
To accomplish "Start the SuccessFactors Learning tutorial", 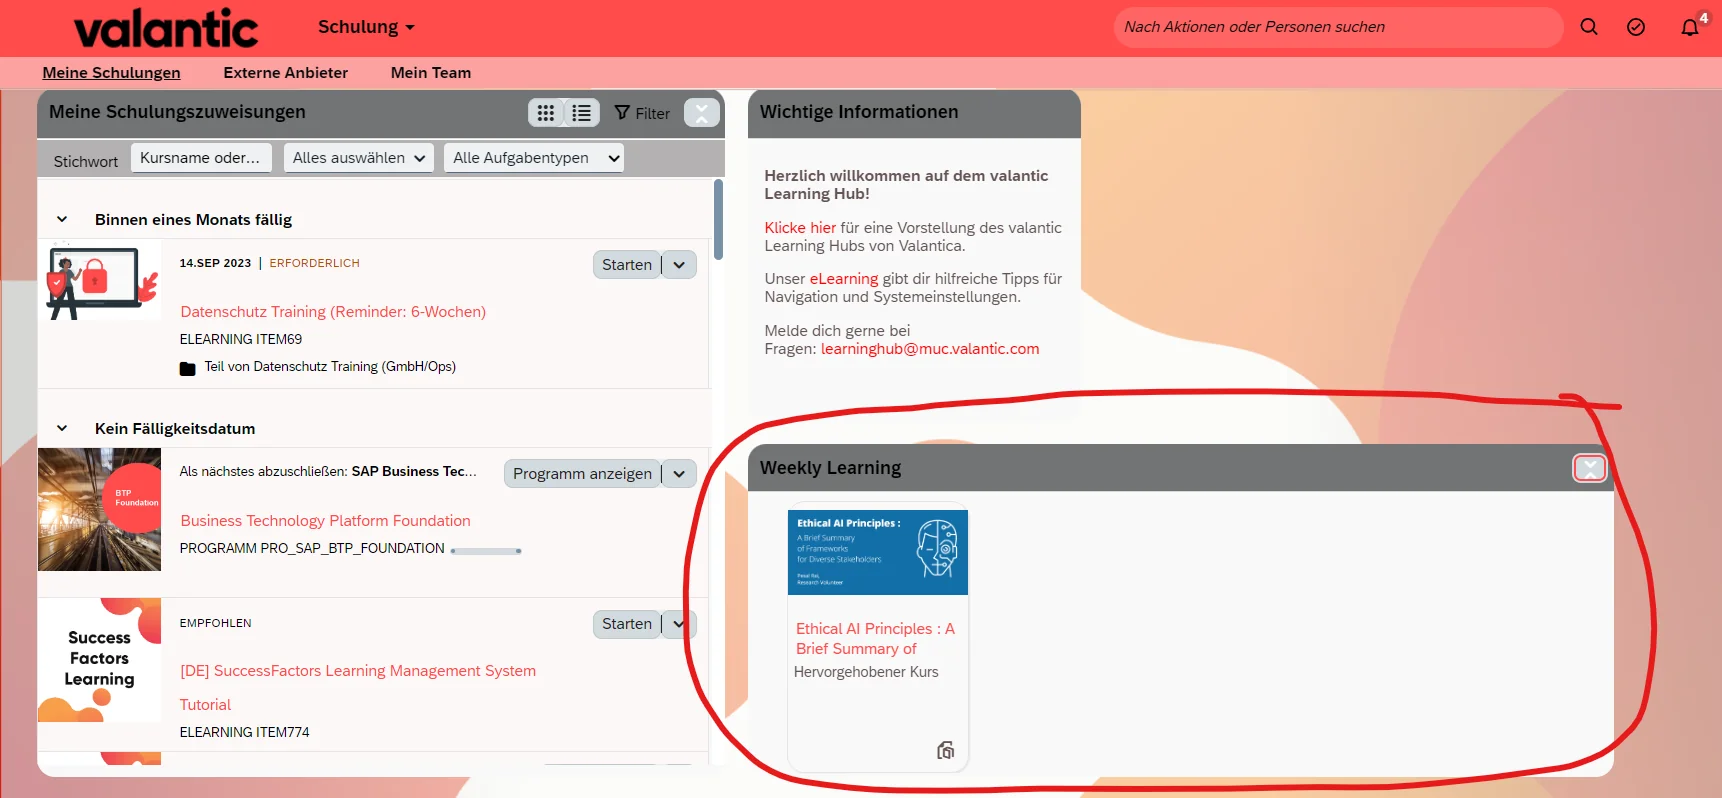I will pos(627,624).
